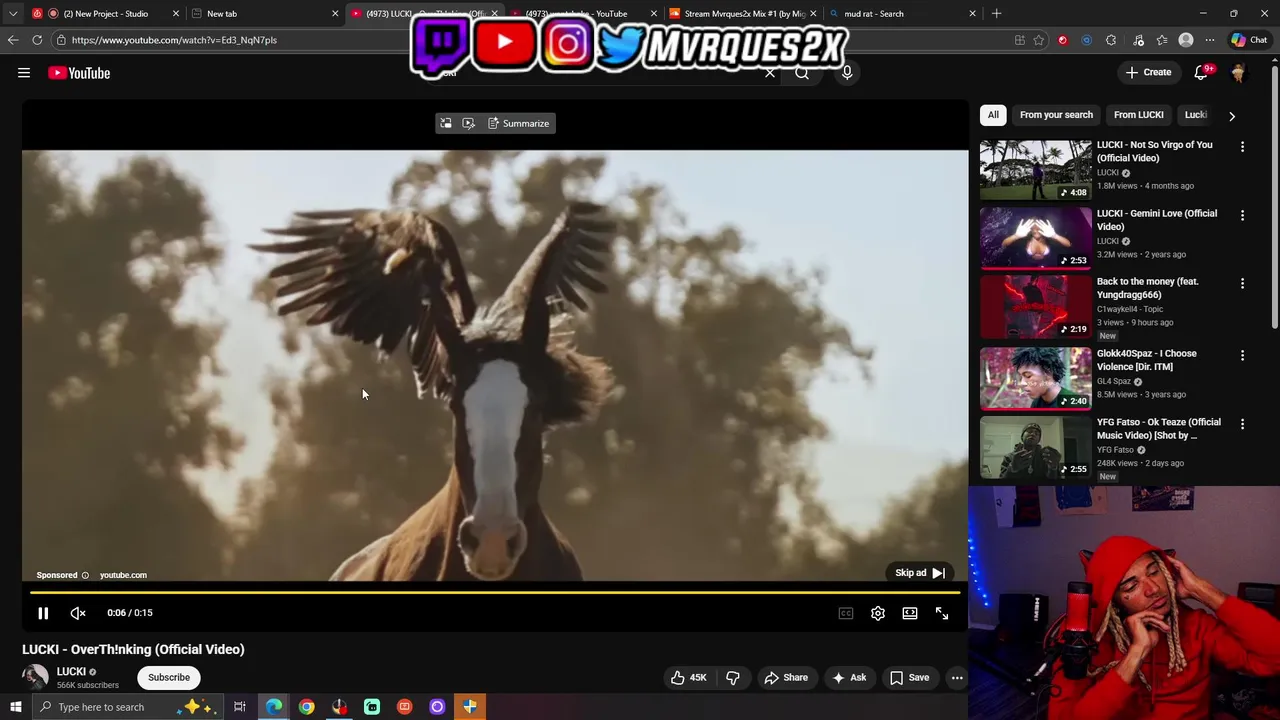This screenshot has width=1280, height=720.
Task: Open the tab search dropdown arrow
Action: pos(12,14)
